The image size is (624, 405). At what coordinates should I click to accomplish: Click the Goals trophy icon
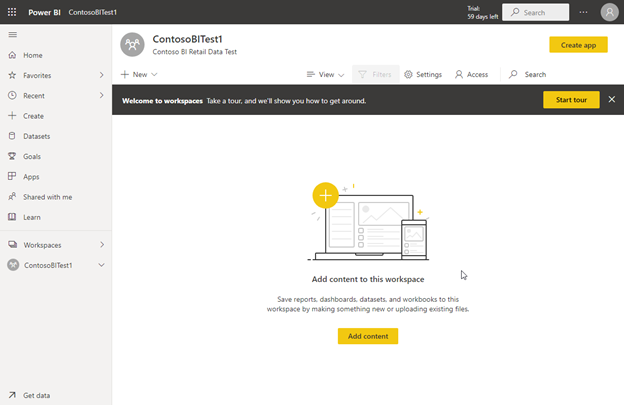coord(12,156)
